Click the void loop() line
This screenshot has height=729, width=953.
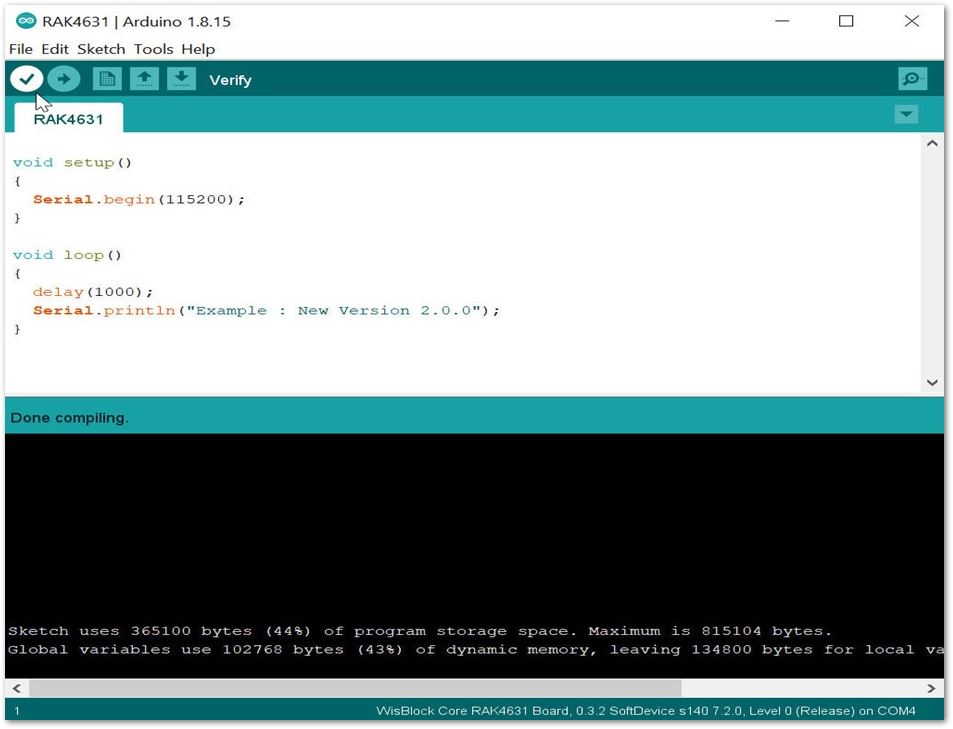[x=67, y=255]
